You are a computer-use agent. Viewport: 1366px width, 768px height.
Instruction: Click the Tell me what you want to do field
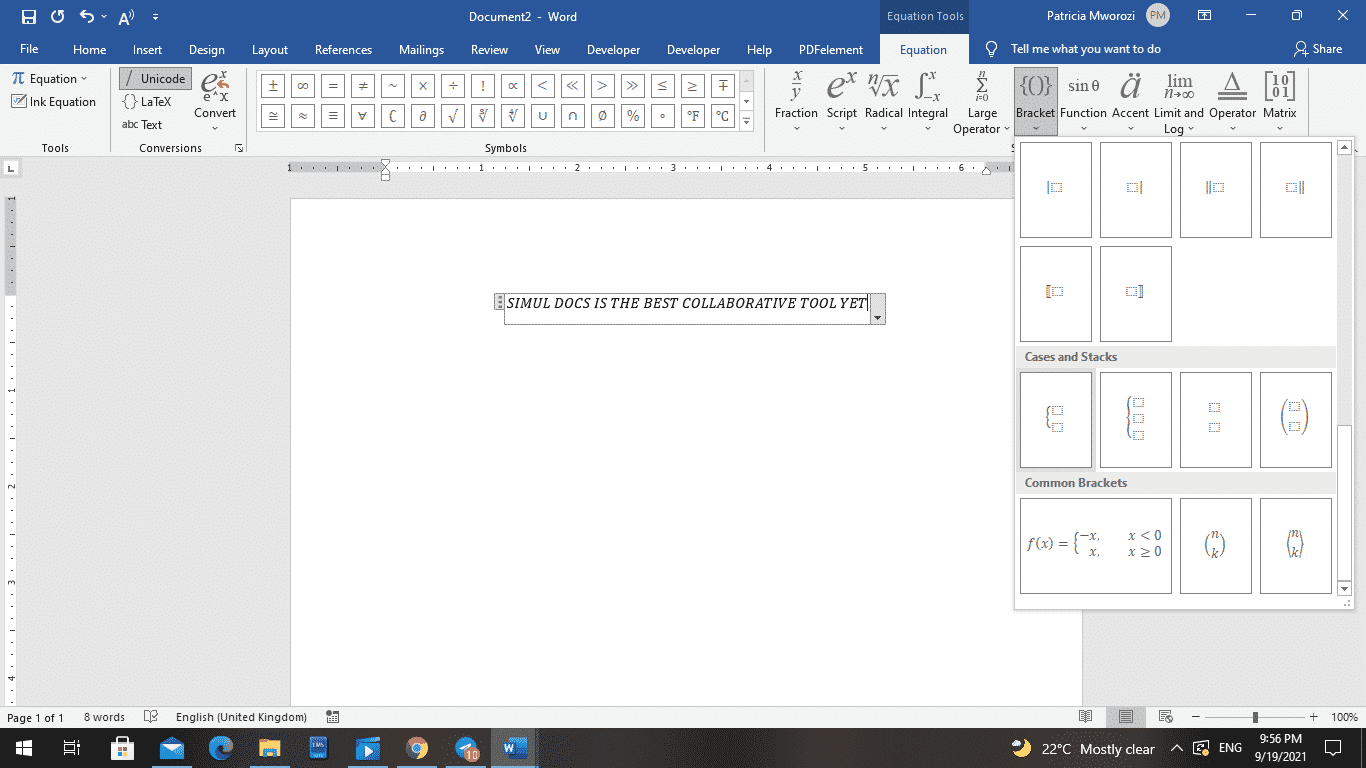pos(1087,48)
